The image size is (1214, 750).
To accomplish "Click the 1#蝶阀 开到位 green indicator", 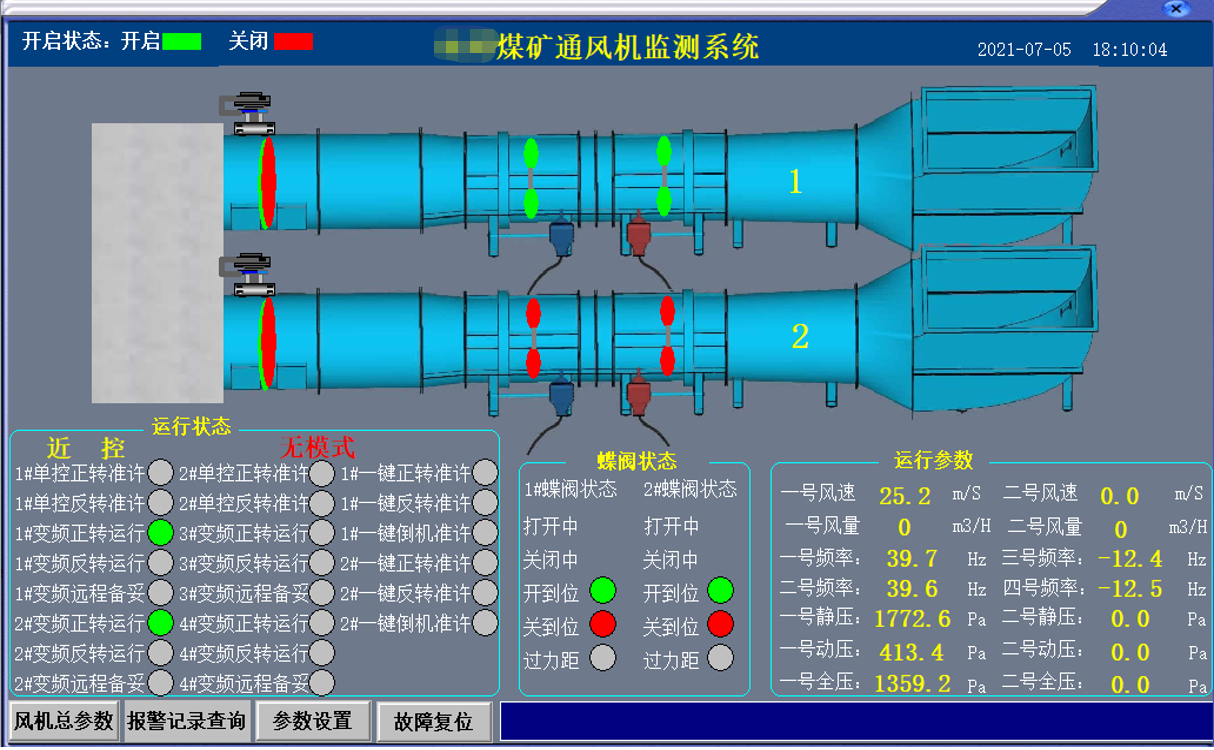I will point(603,590).
